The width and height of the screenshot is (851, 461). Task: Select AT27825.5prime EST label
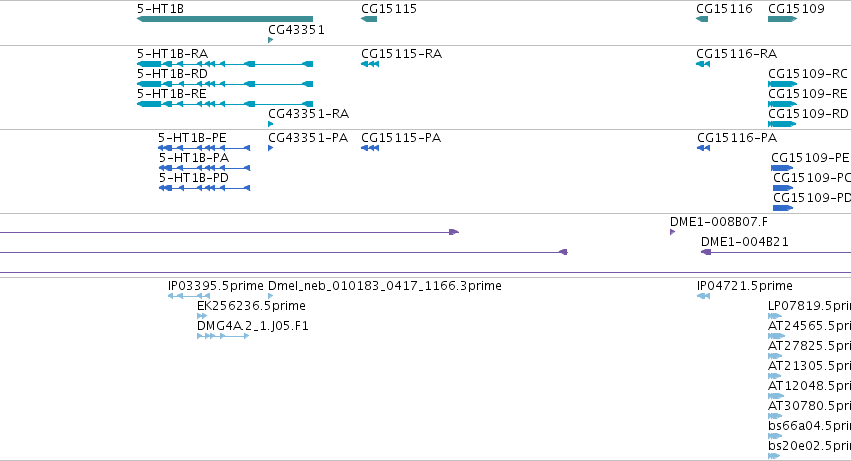[809, 346]
